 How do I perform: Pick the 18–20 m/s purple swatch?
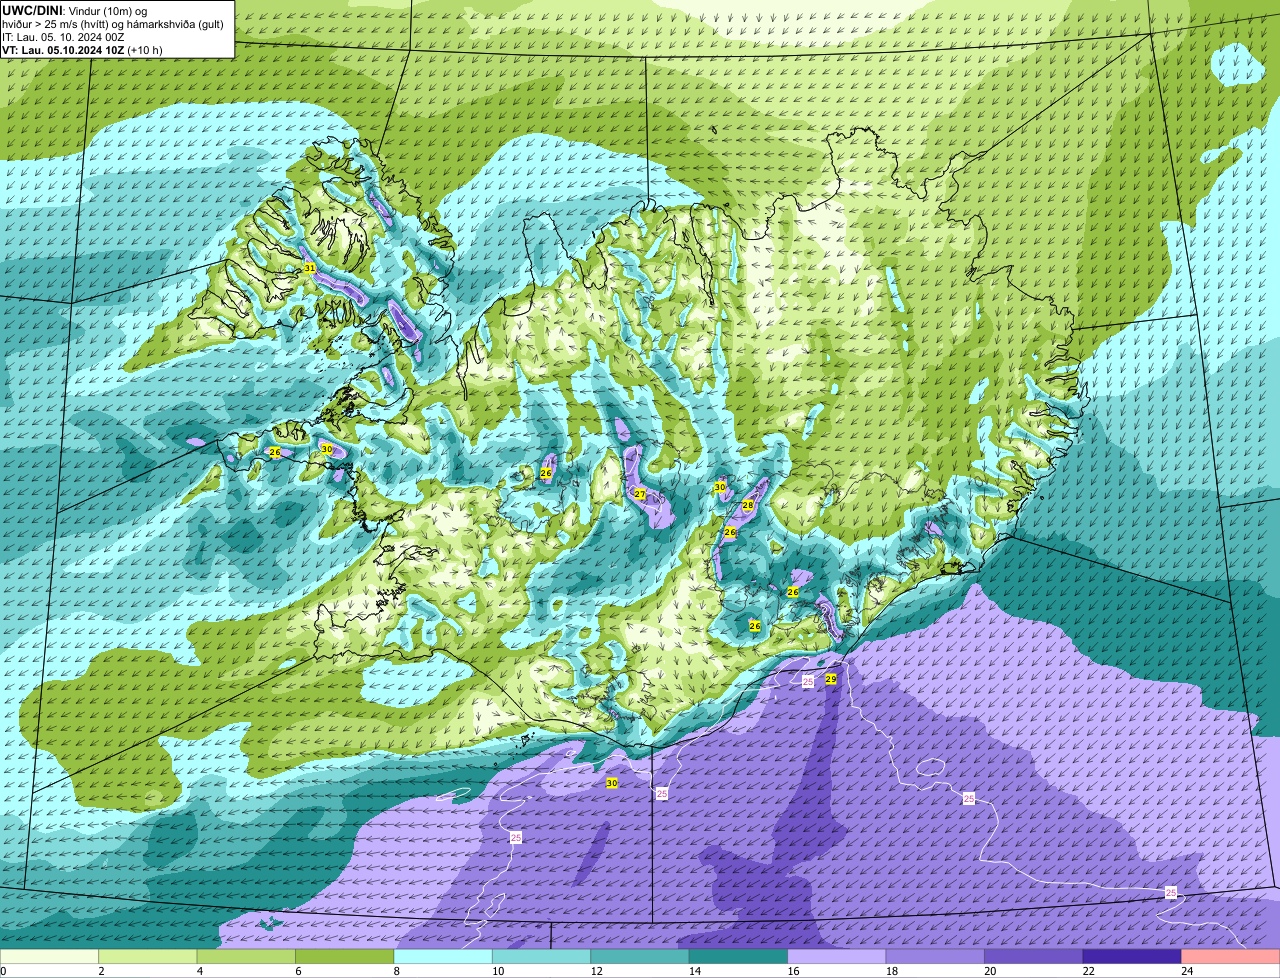(x=935, y=957)
